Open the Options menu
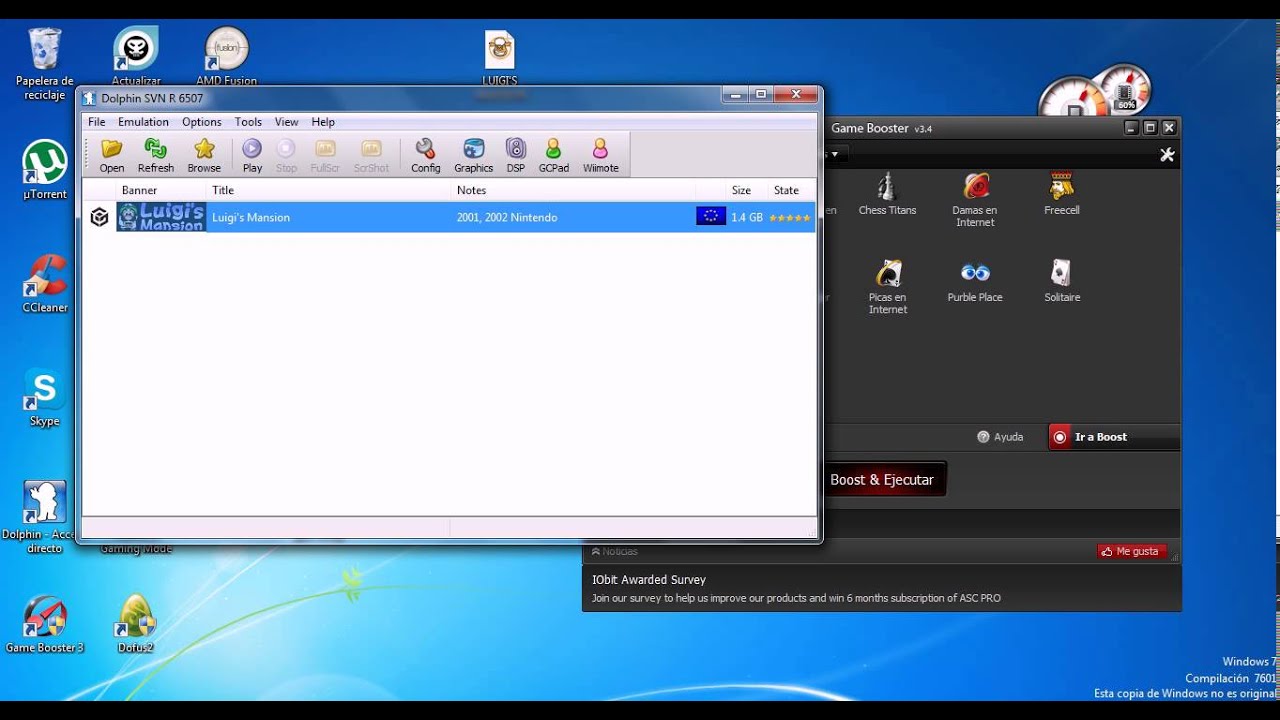The image size is (1280, 720). pyautogui.click(x=202, y=122)
